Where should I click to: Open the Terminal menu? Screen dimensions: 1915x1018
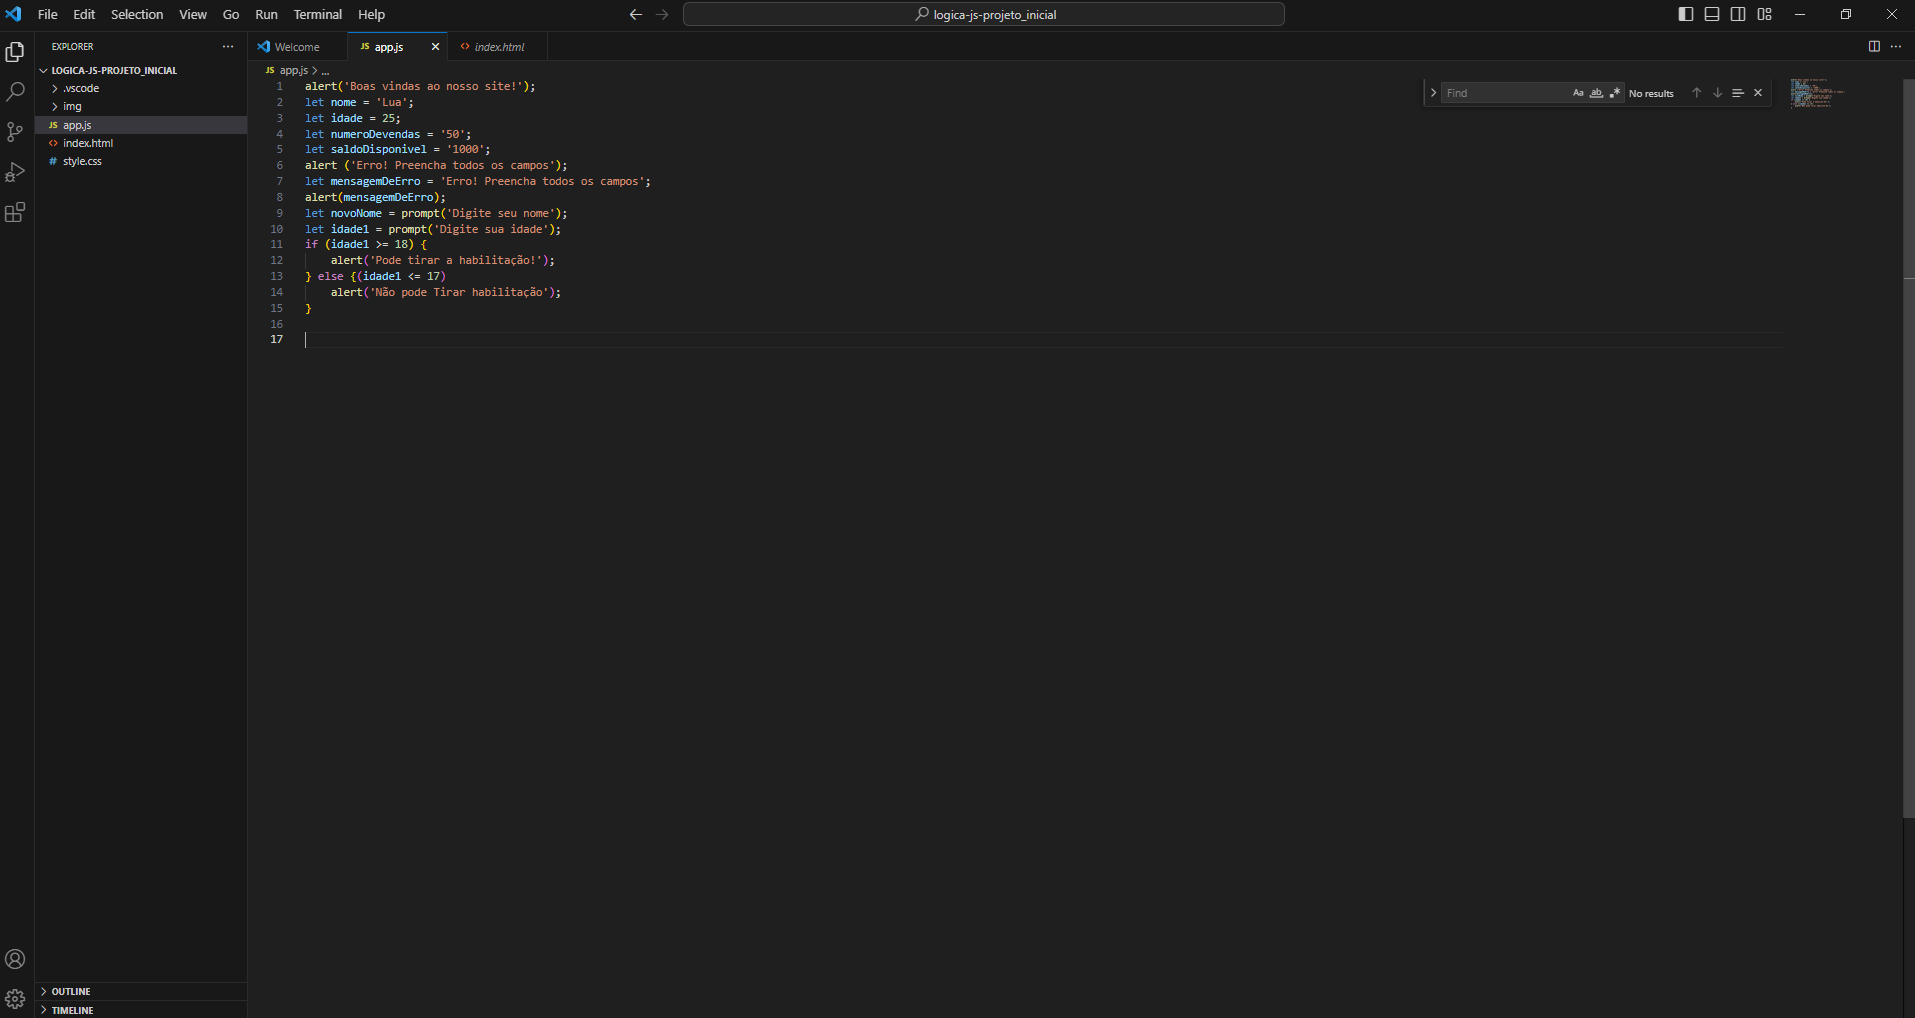coord(318,14)
